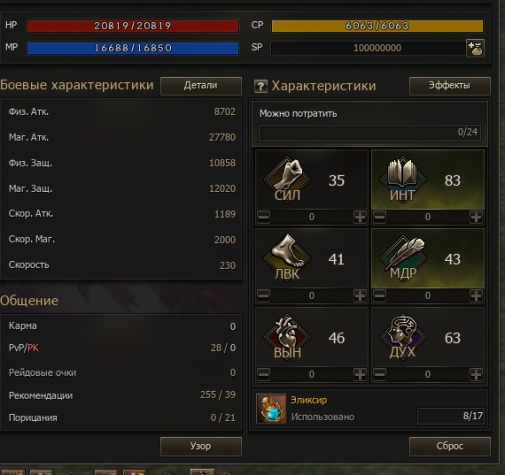Click the Сброс reset button

449,446
